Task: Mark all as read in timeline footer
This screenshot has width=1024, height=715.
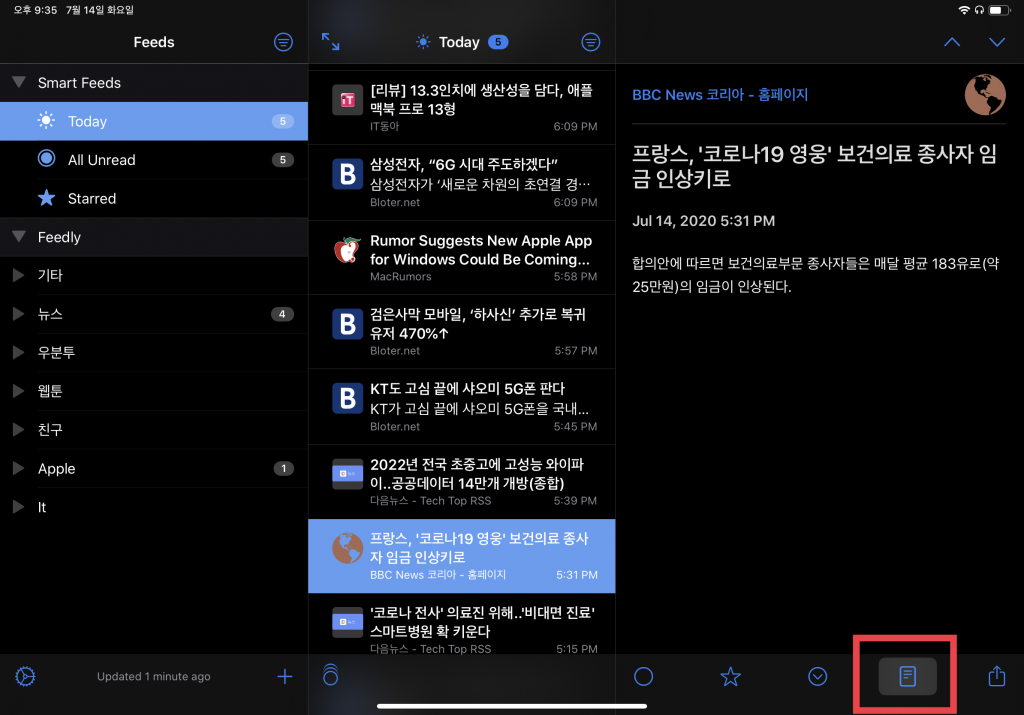Action: point(330,675)
